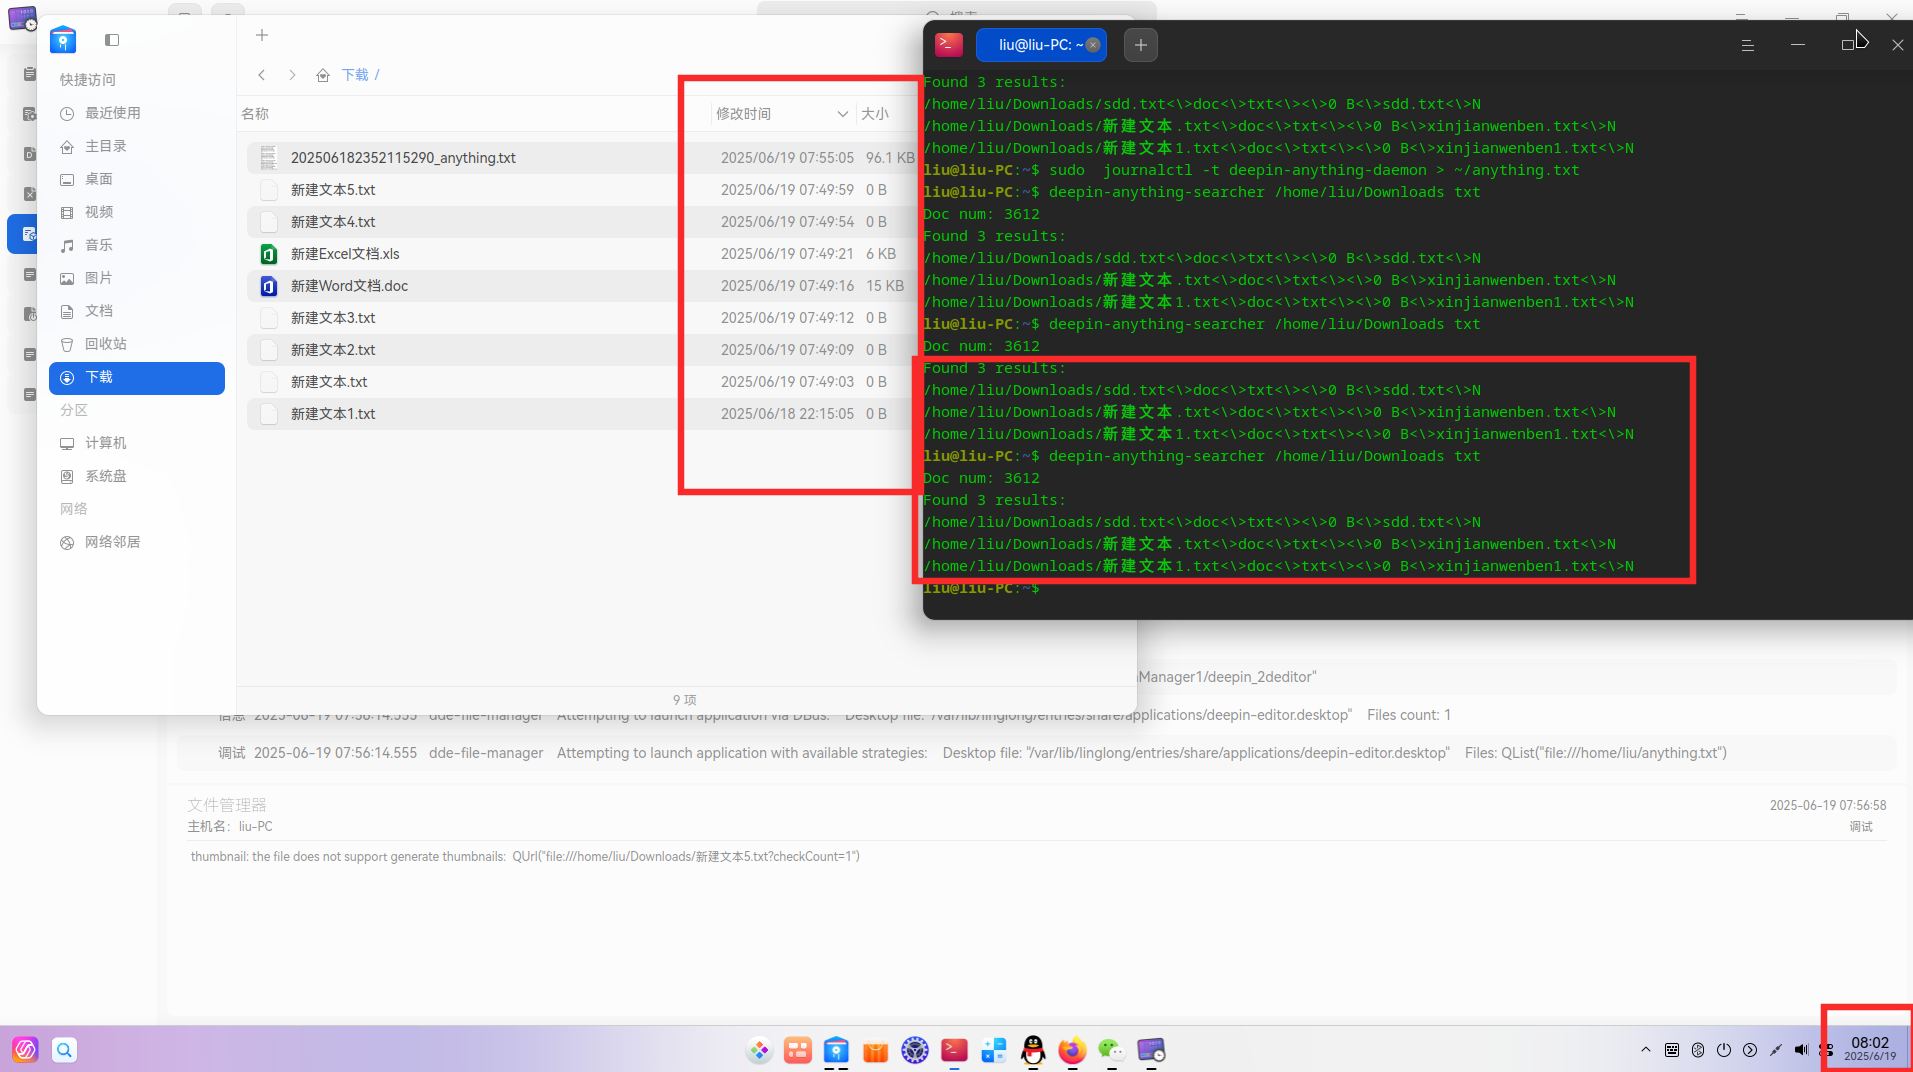Image resolution: width=1913 pixels, height=1072 pixels.
Task: Open the Documents (文档) sidebar entry
Action: coord(136,311)
